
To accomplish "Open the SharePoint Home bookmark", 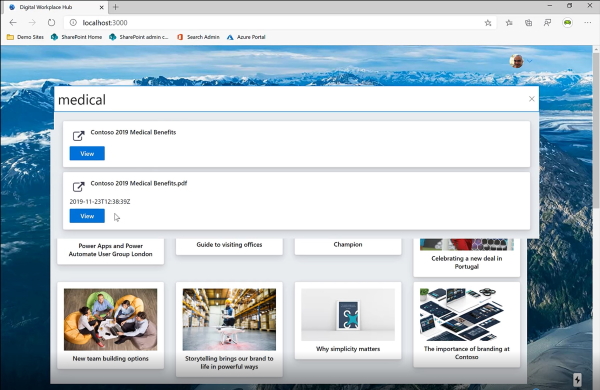I will click(x=77, y=37).
